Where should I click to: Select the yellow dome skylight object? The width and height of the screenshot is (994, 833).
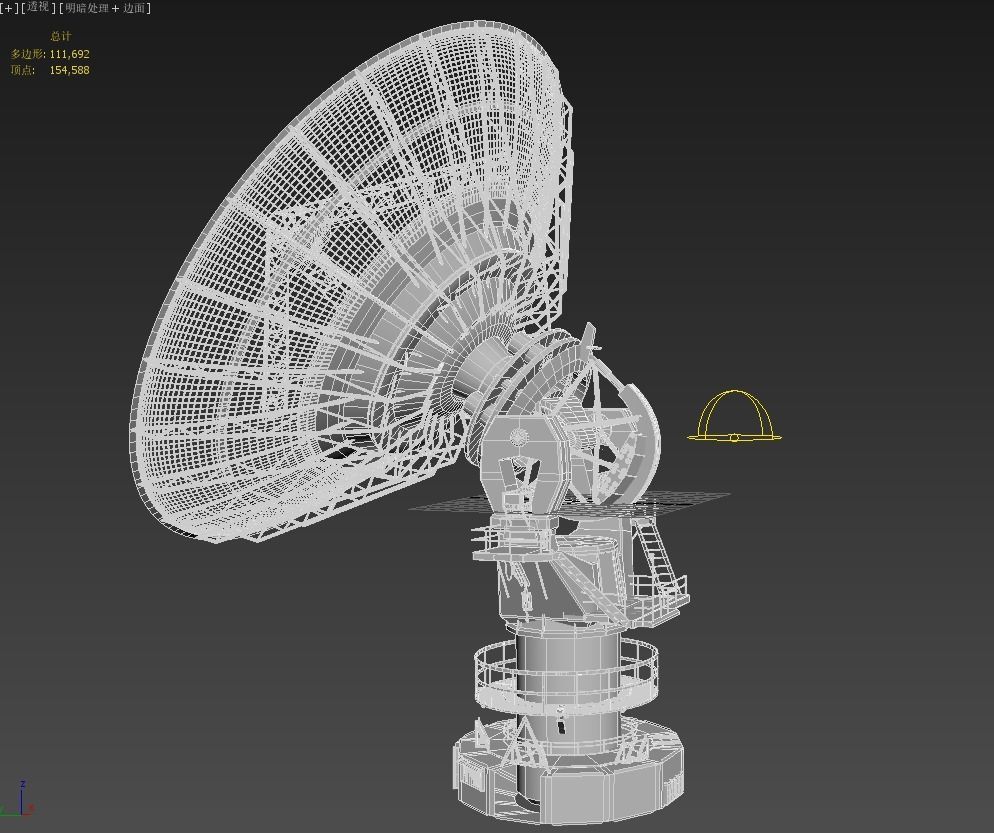[734, 416]
